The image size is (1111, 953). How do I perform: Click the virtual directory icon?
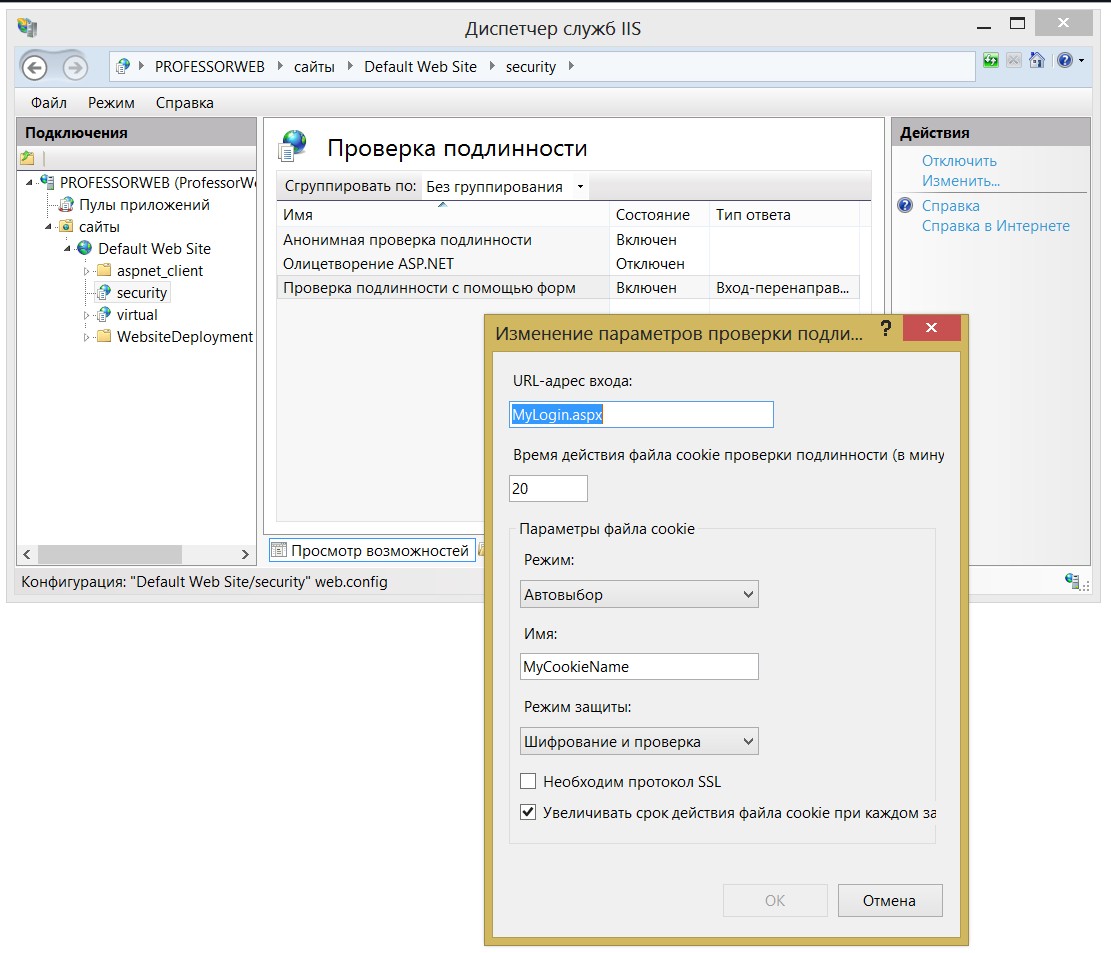104,314
